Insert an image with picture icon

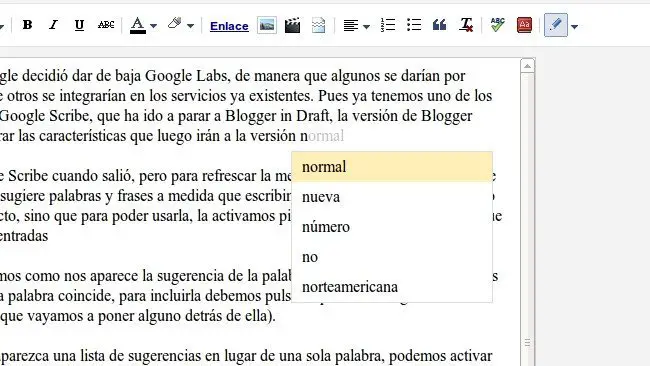[267, 25]
